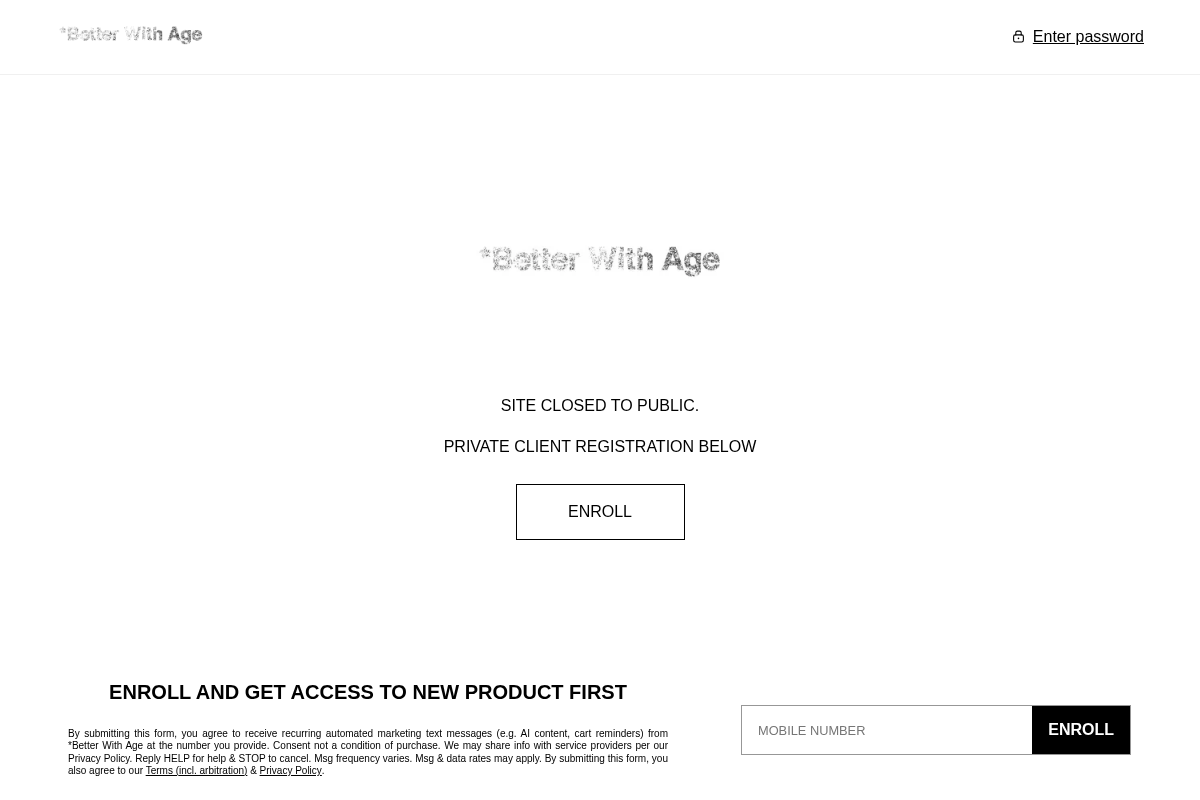Open the Privacy Policy link
Image resolution: width=1200 pixels, height=800 pixels.
pos(290,770)
